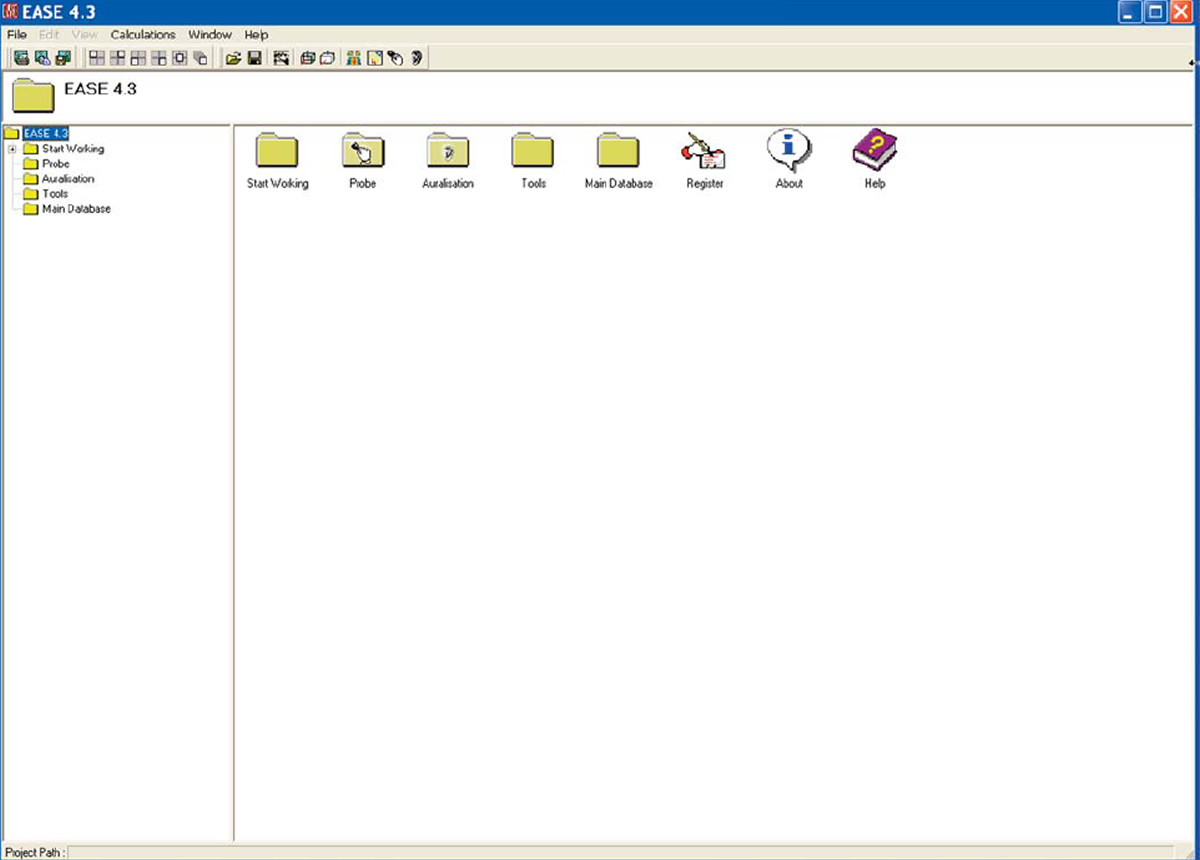Click the EASE application icon in title bar
This screenshot has height=860, width=1200.
11,12
